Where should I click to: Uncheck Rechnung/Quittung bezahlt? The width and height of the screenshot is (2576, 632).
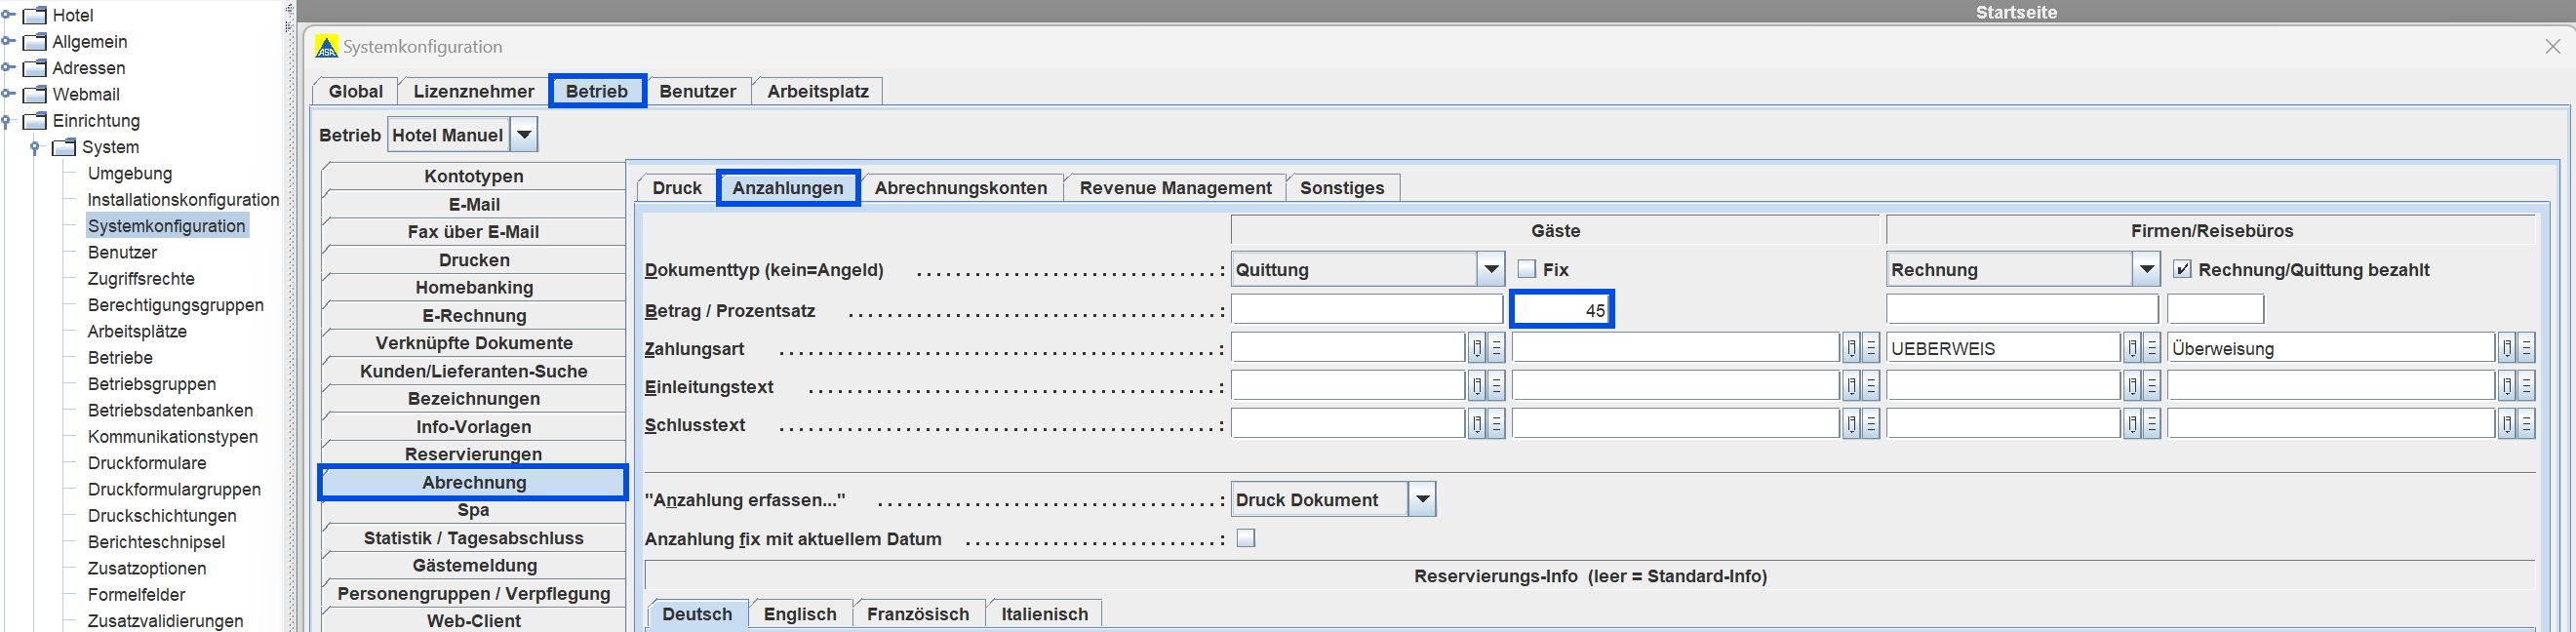point(2183,269)
